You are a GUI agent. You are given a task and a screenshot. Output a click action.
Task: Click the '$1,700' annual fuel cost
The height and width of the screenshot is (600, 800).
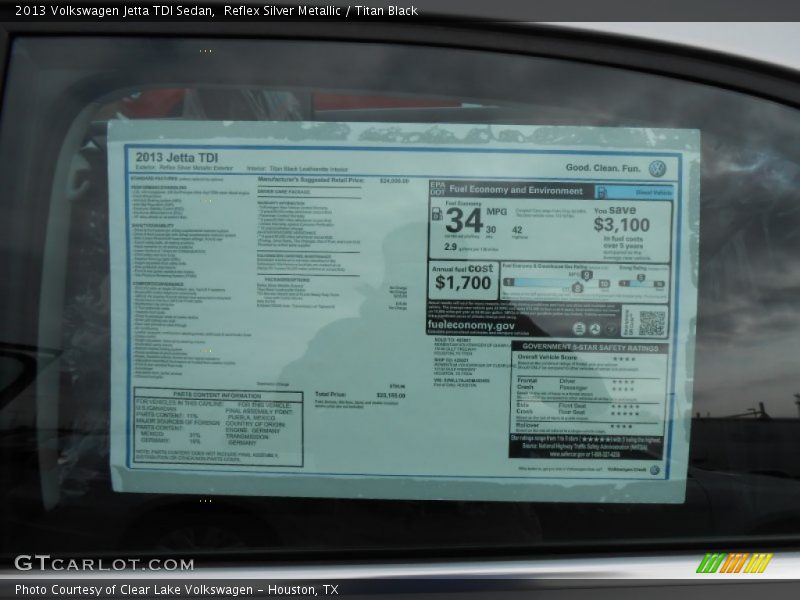tap(463, 282)
